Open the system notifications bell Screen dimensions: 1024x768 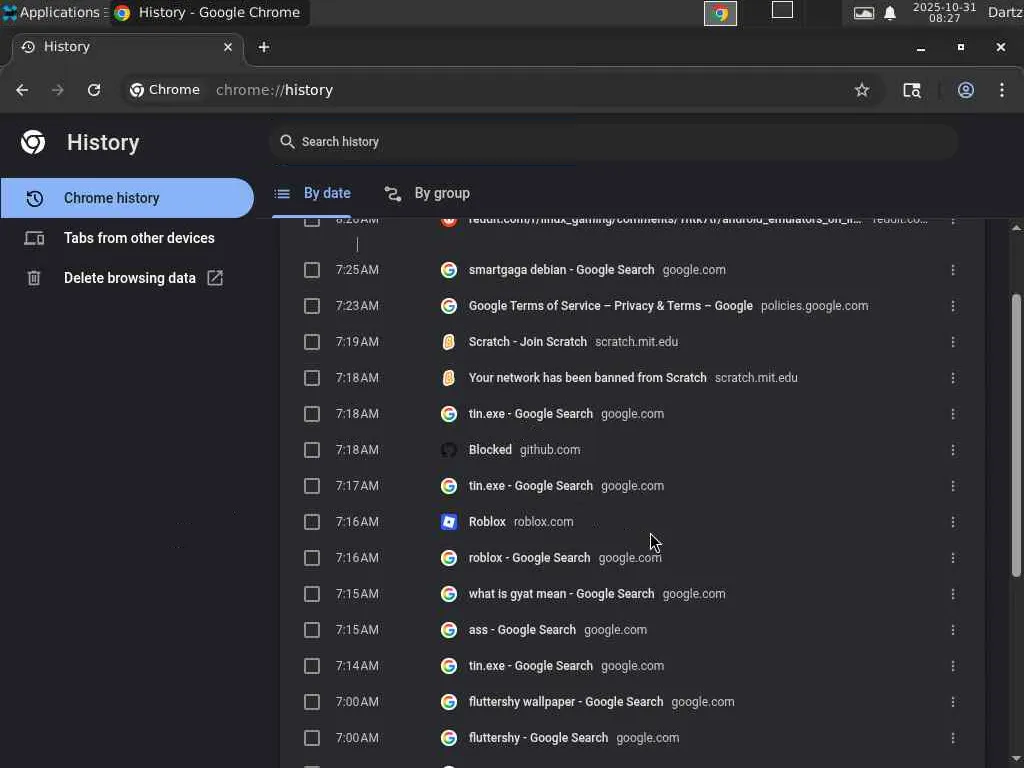point(890,13)
